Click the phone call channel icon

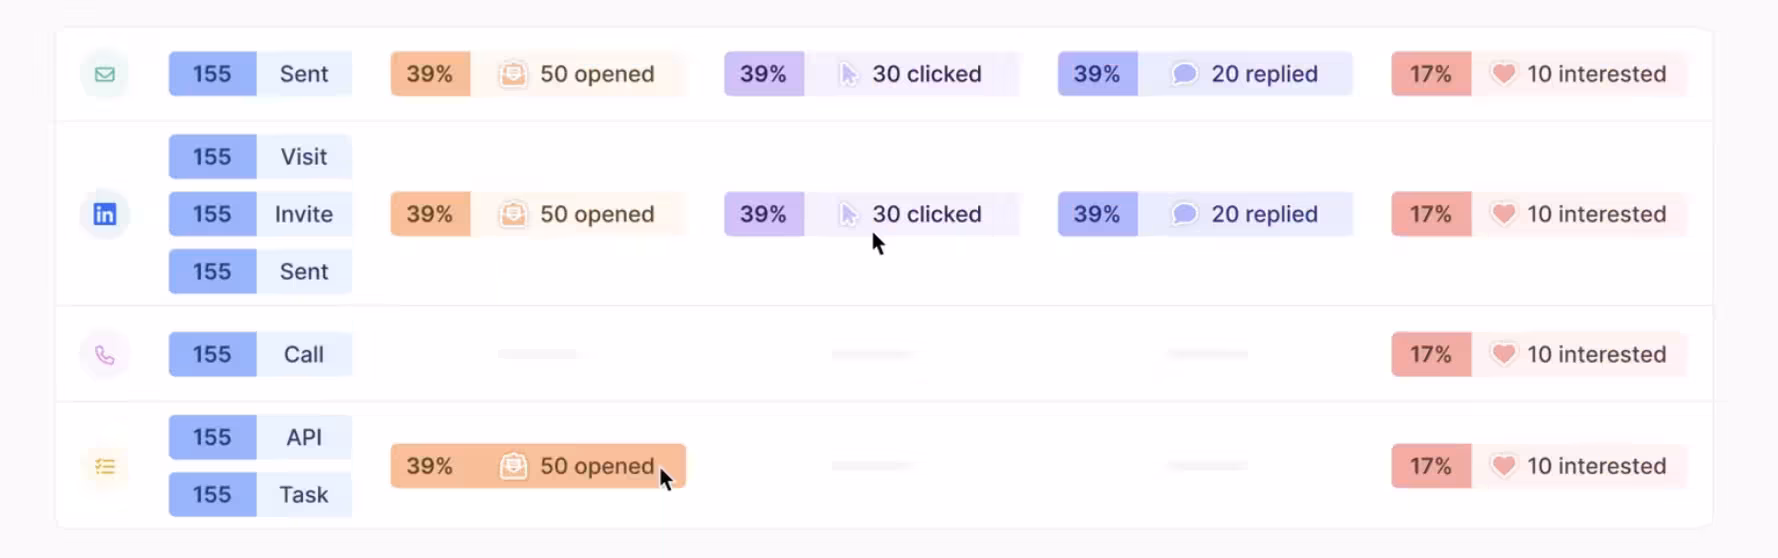(105, 355)
